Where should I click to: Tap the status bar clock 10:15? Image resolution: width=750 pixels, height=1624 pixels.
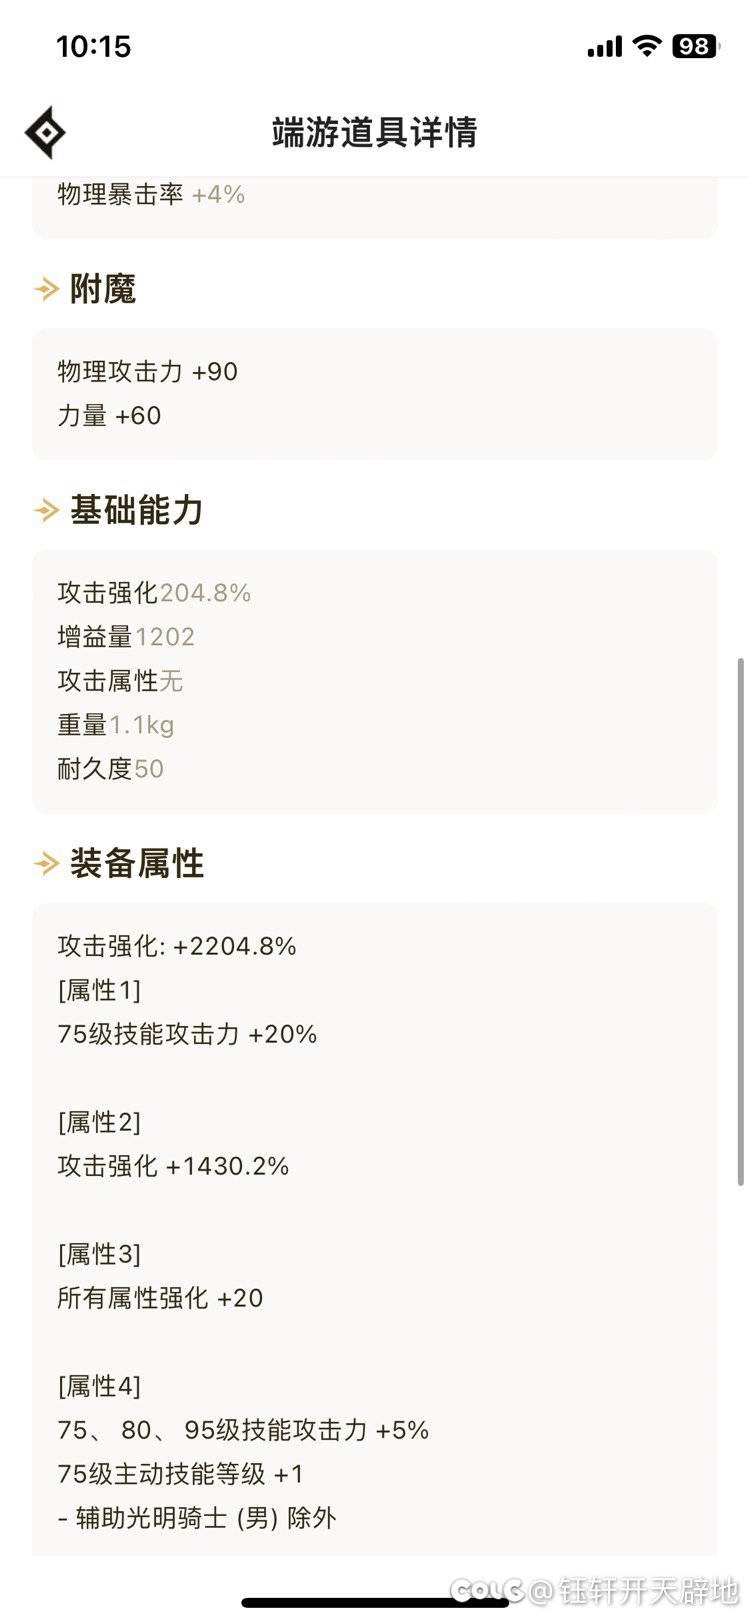(94, 46)
